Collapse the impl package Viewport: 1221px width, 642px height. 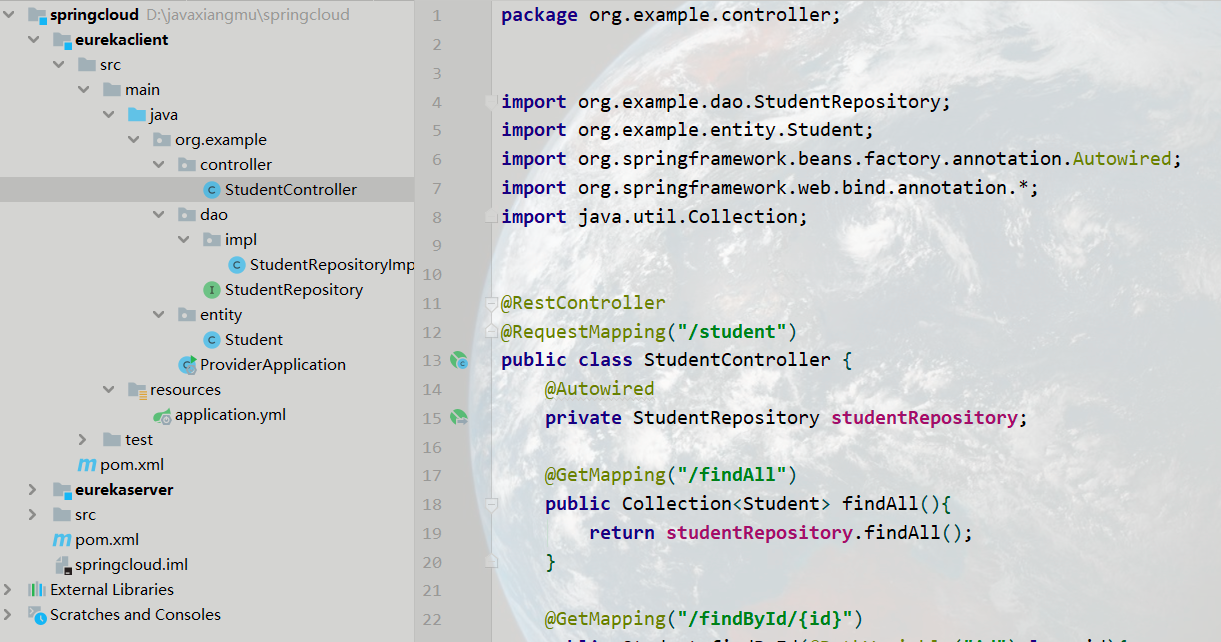pos(184,240)
